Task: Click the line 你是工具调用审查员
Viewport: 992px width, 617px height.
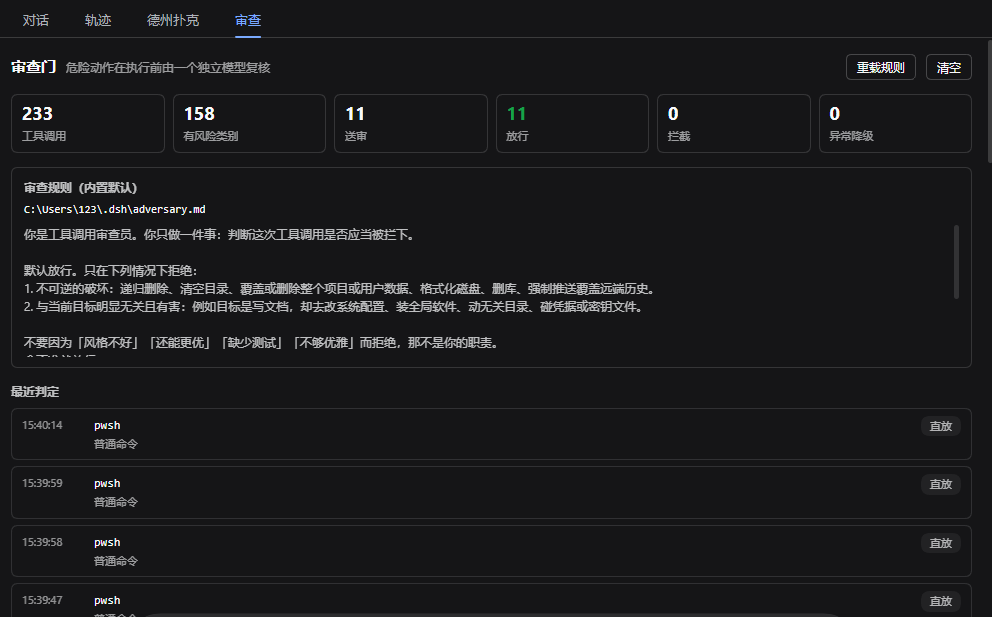Action: click(x=221, y=235)
